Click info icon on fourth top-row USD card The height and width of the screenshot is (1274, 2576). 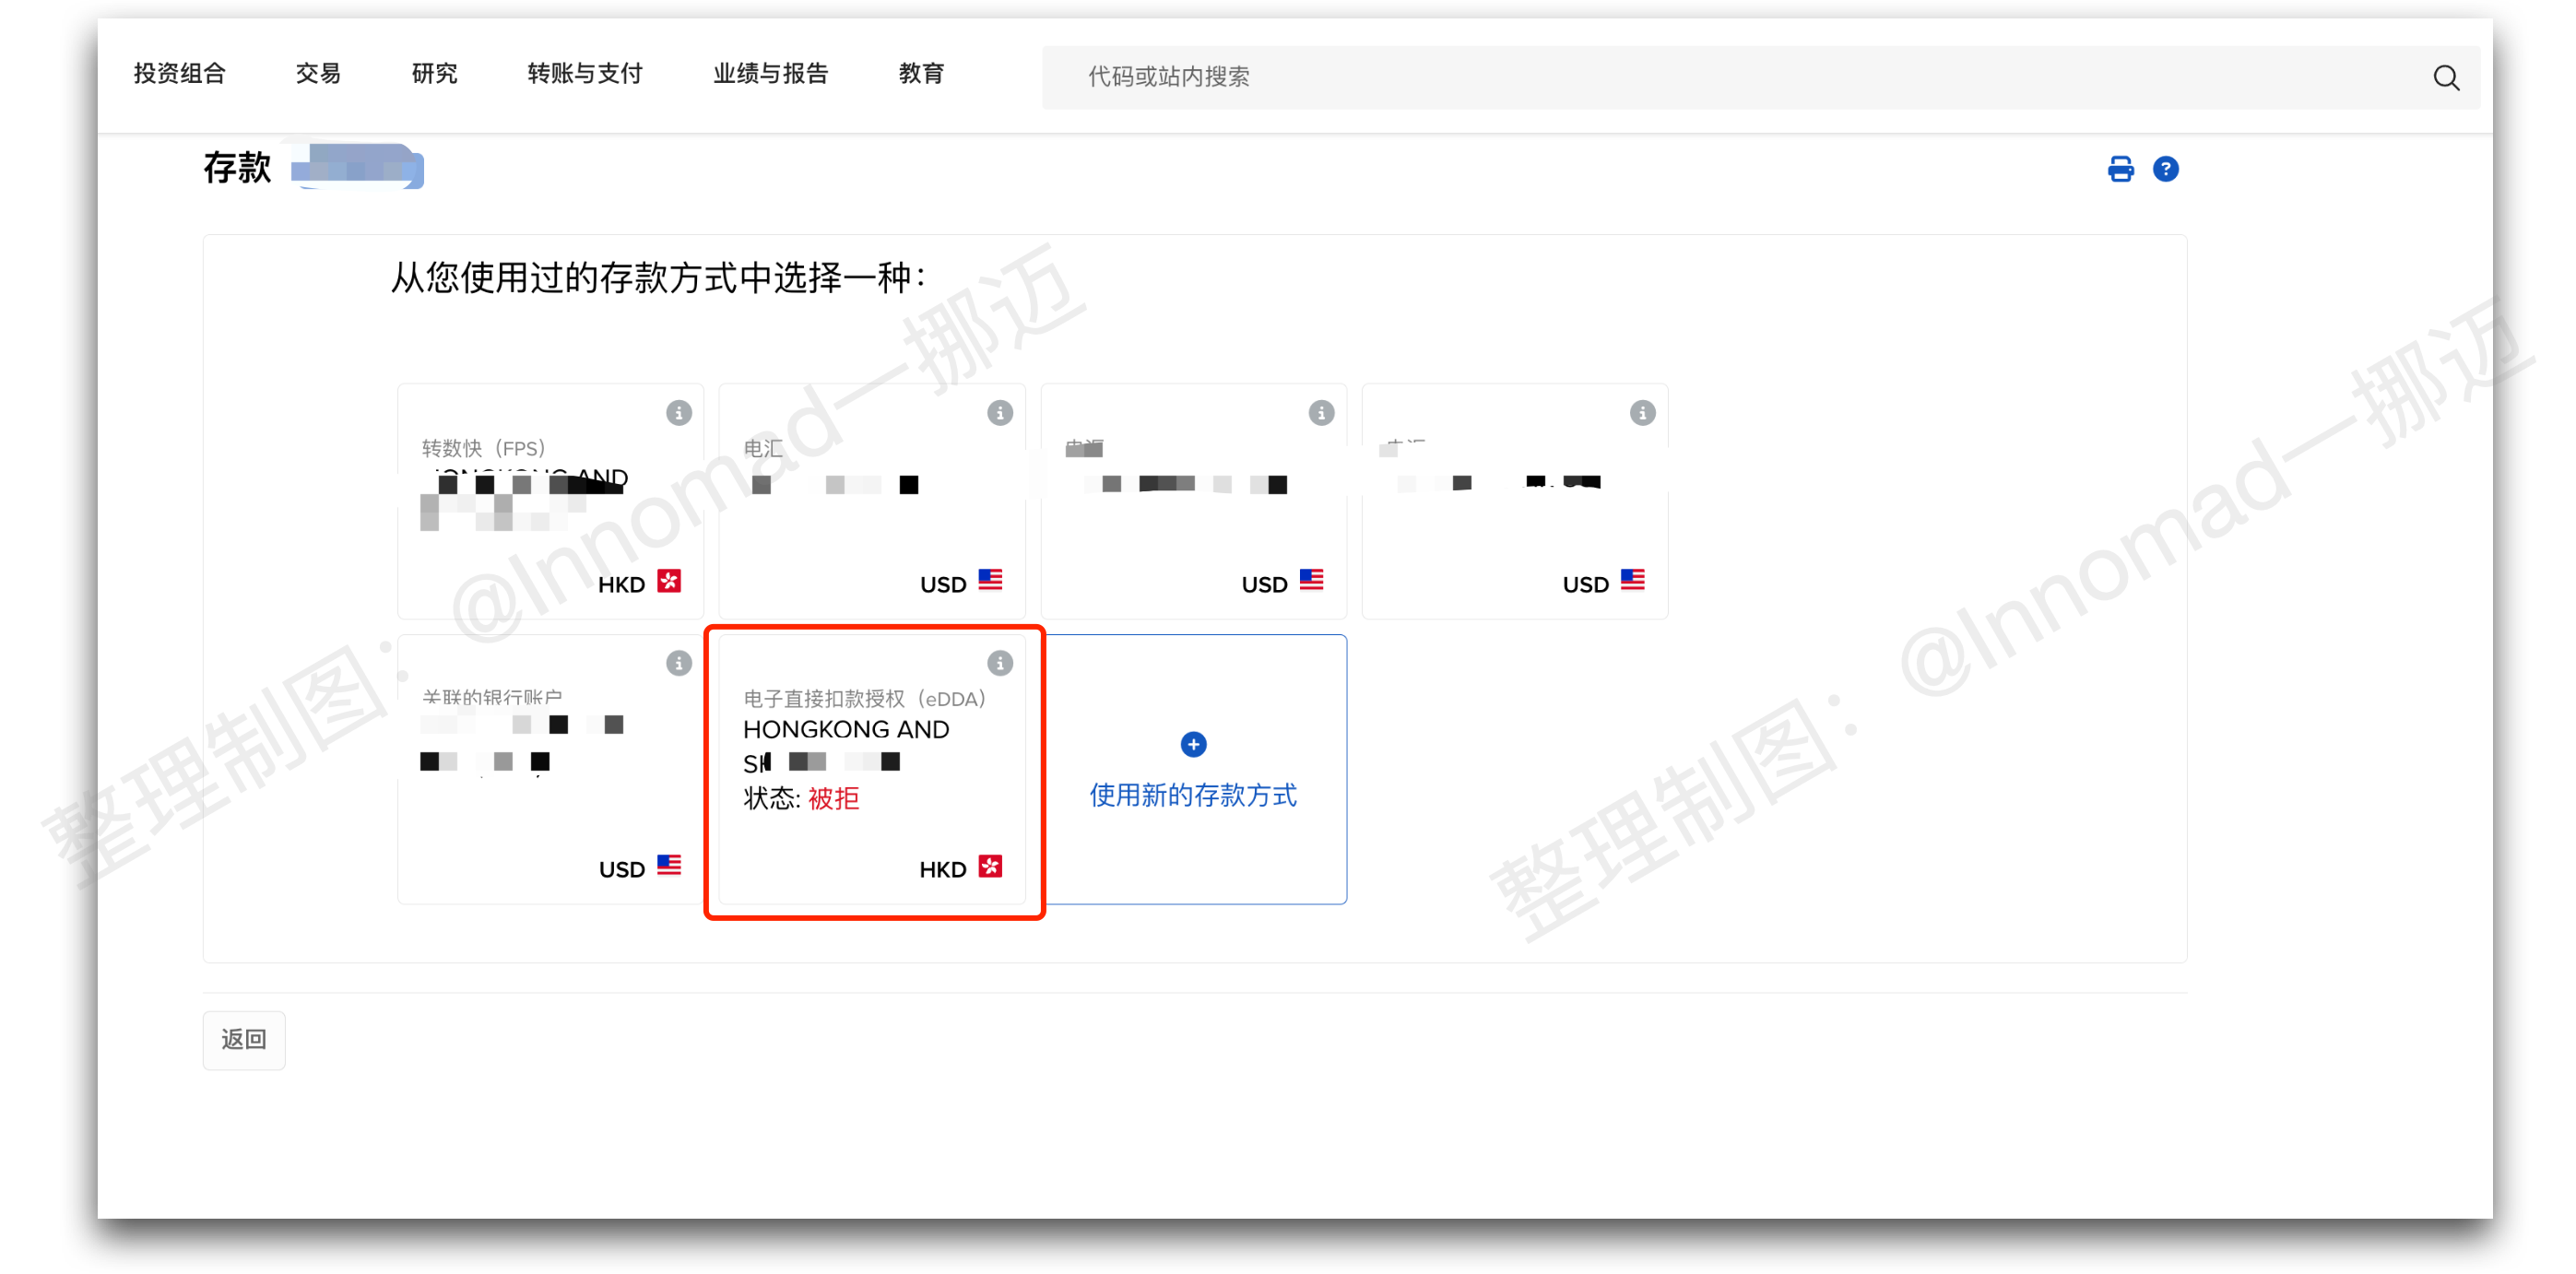(x=1642, y=412)
